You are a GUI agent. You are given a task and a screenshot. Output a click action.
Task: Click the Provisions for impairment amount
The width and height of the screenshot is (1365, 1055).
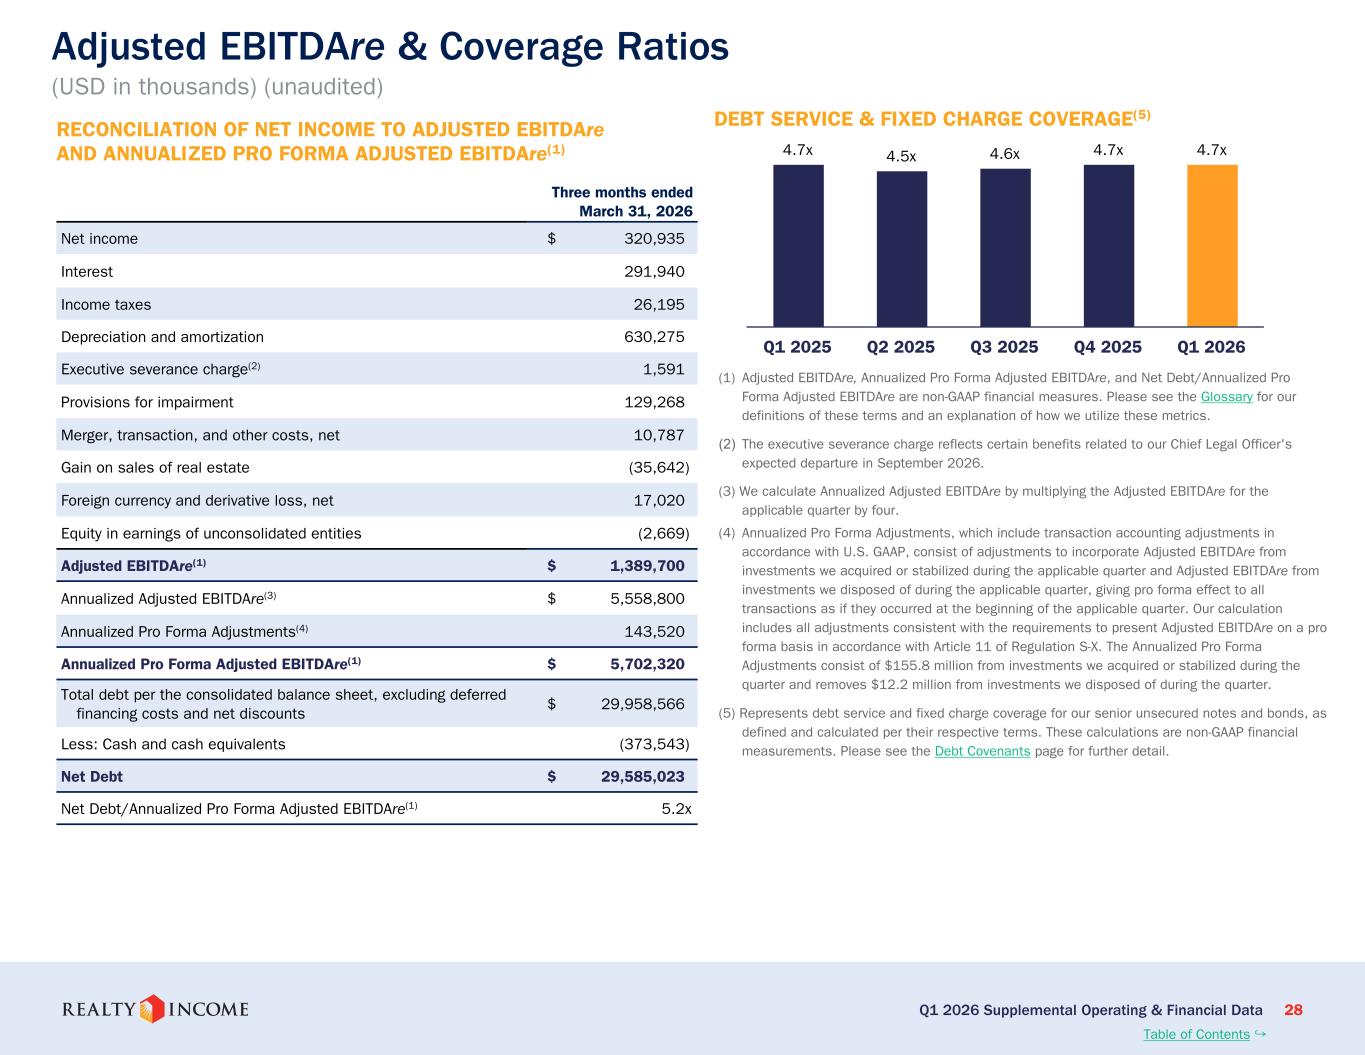tap(654, 402)
